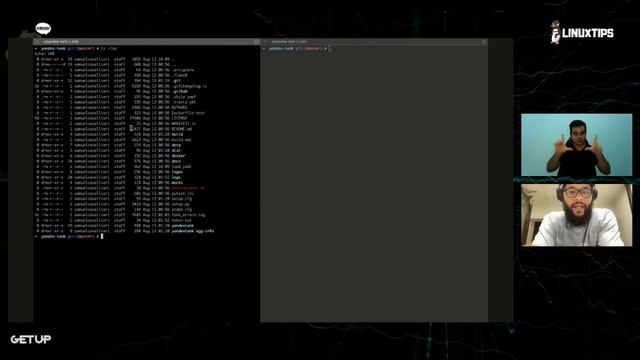Click the 'setup.py' file row

point(113,204)
